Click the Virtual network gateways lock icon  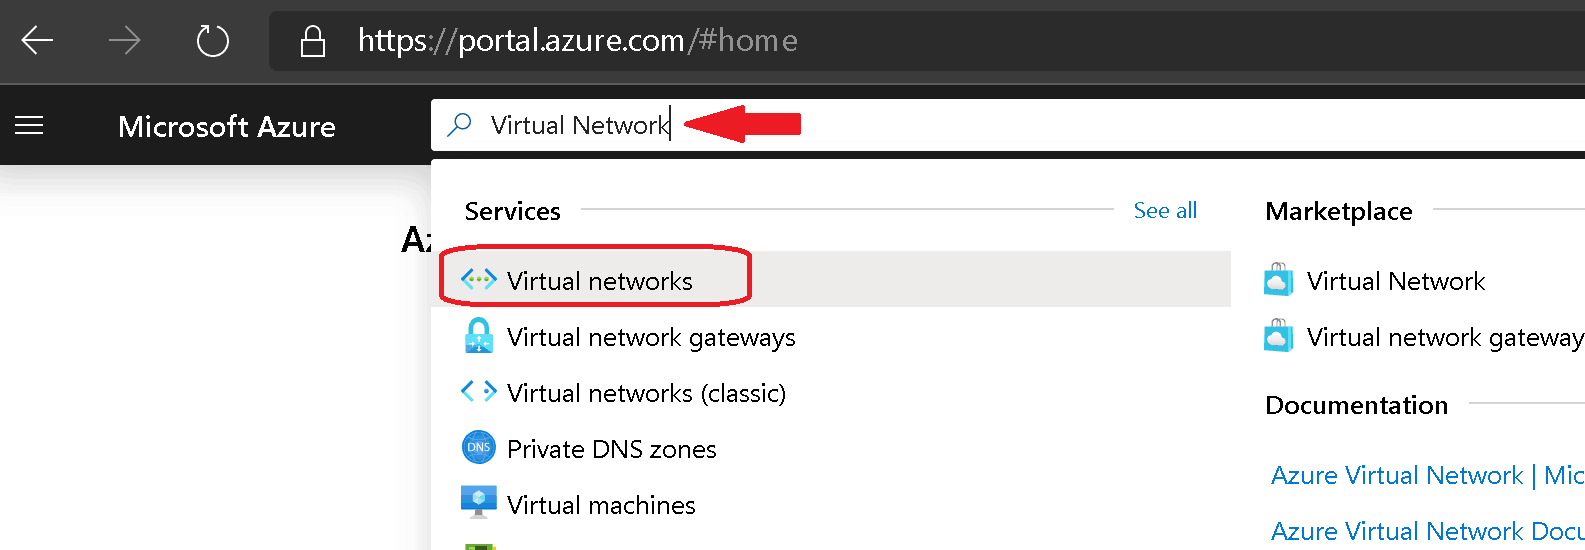479,336
